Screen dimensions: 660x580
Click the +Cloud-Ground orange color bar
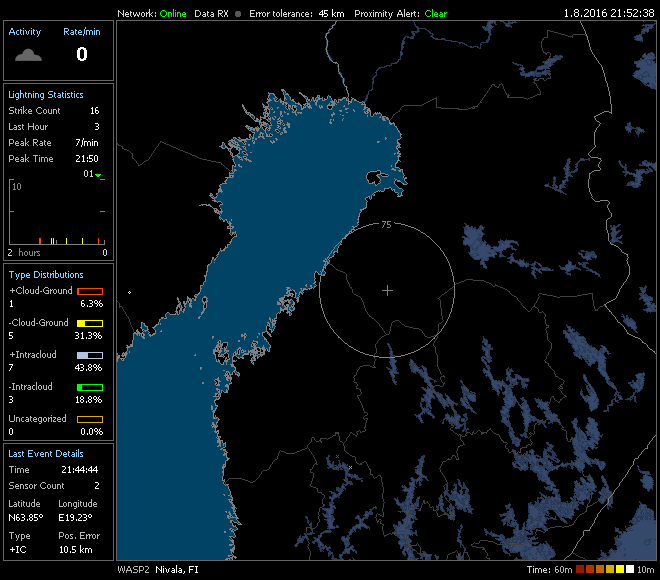[x=90, y=291]
